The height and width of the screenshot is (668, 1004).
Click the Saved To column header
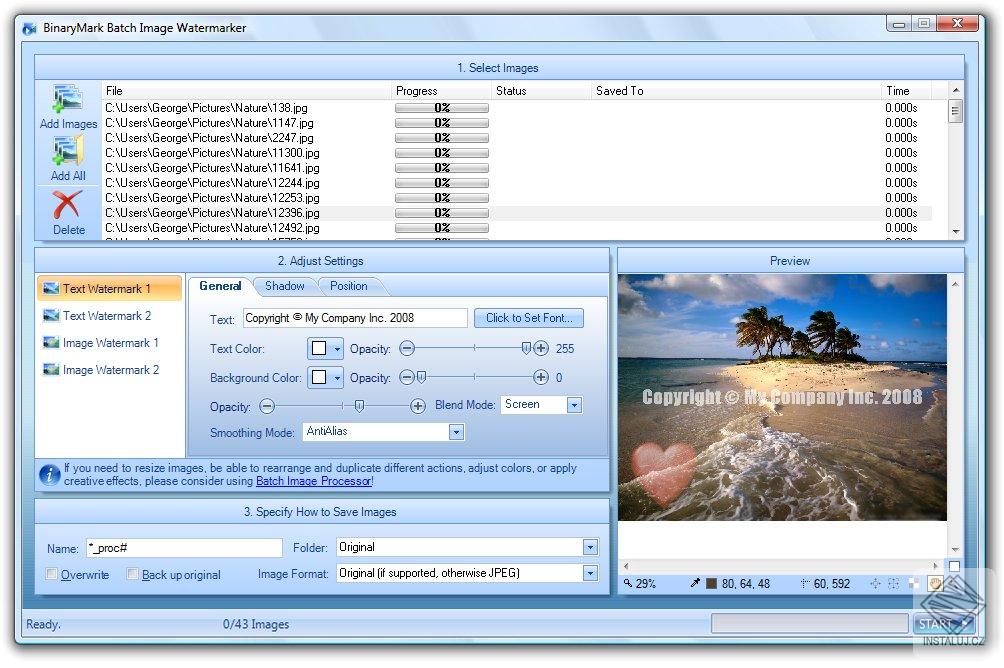(736, 91)
